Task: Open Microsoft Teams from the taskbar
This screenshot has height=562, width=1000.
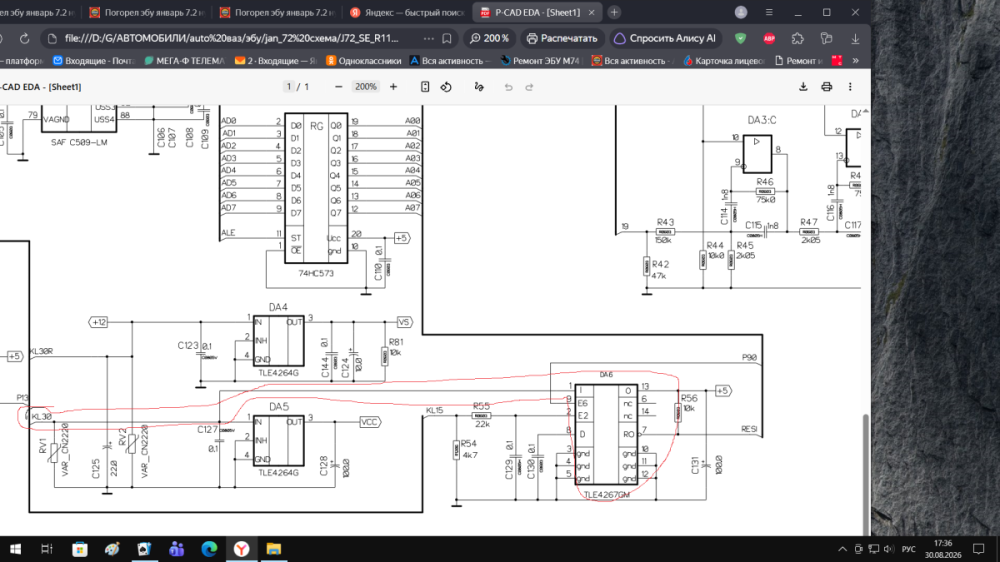Action: tap(177, 549)
